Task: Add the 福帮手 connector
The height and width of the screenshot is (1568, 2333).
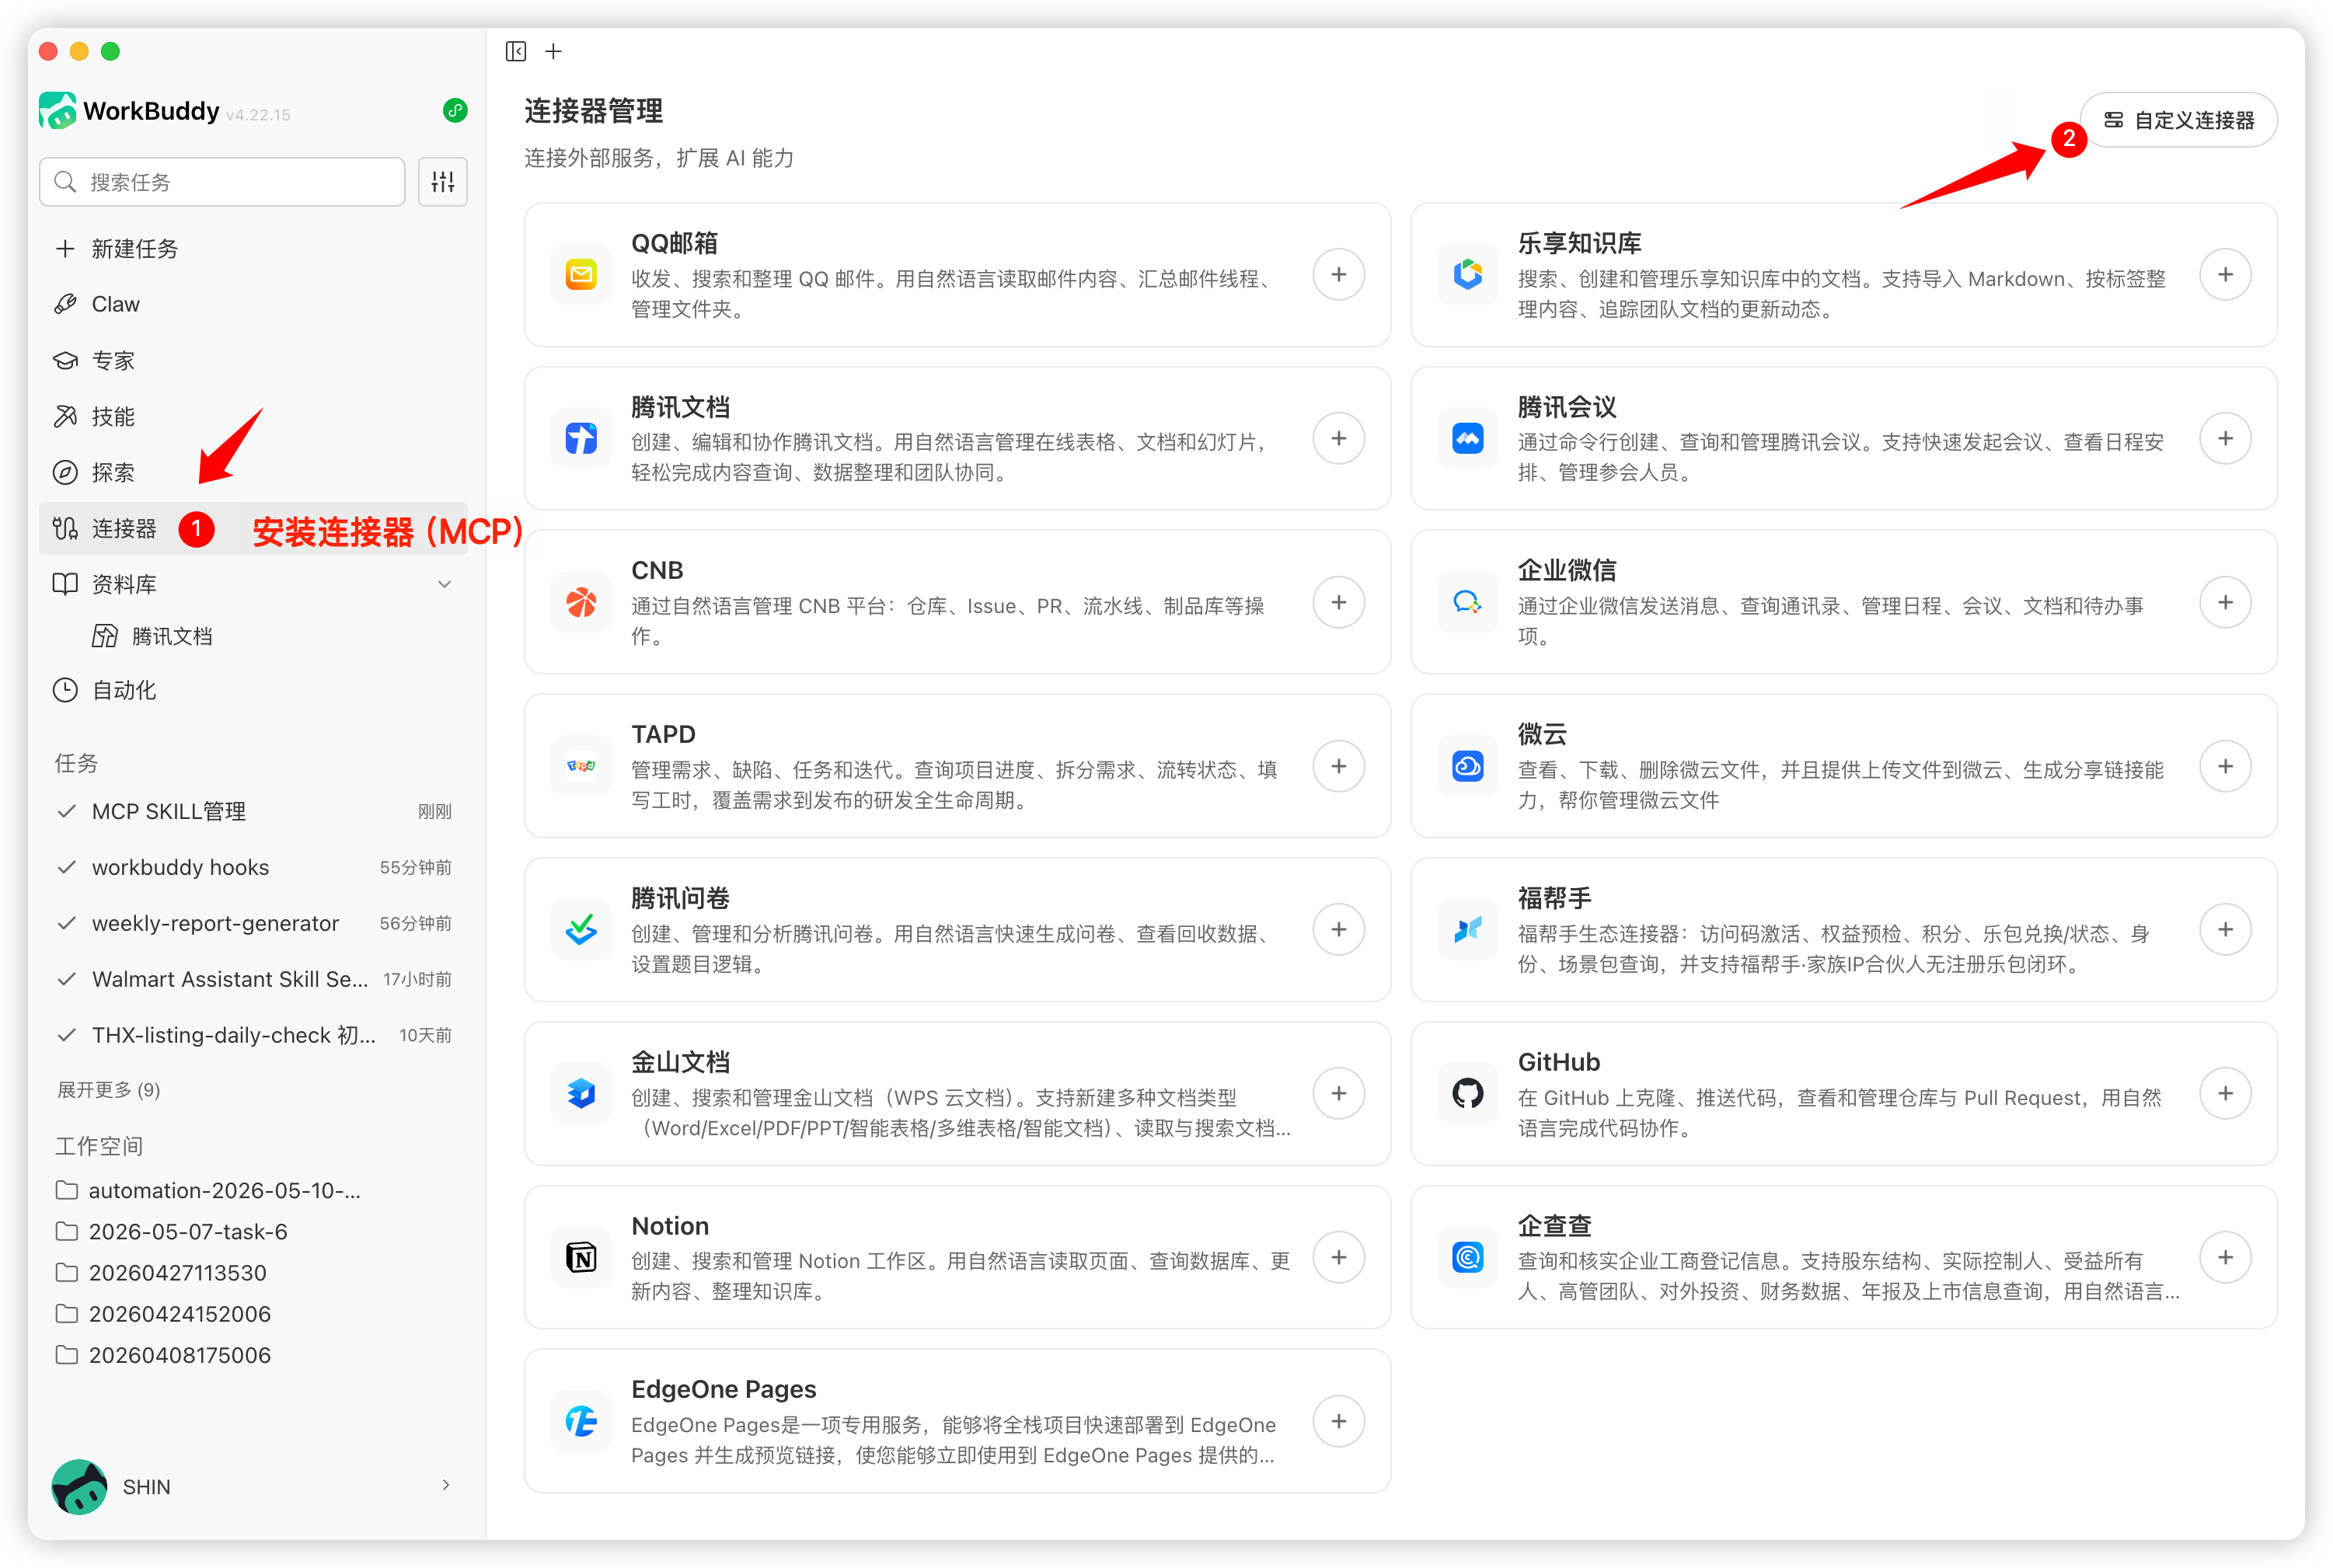Action: pos(2225,930)
